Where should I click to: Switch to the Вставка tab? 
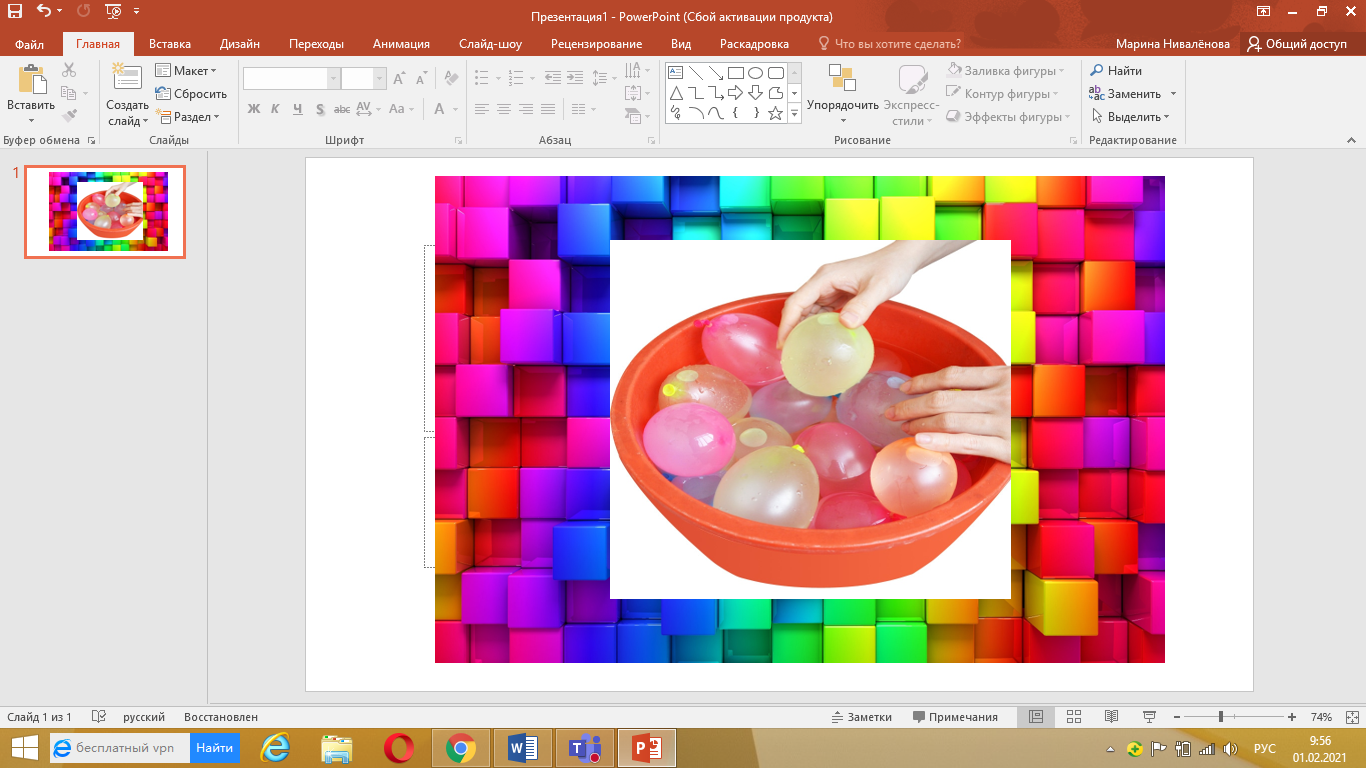[x=170, y=44]
